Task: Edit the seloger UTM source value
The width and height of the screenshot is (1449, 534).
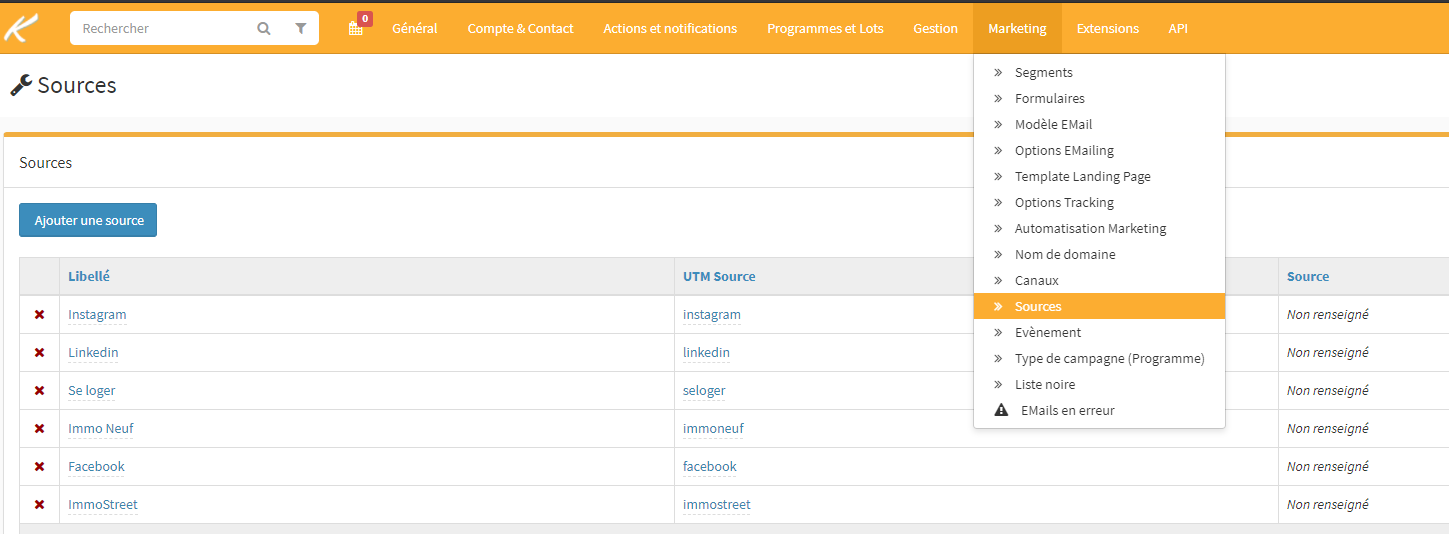Action: 704,391
